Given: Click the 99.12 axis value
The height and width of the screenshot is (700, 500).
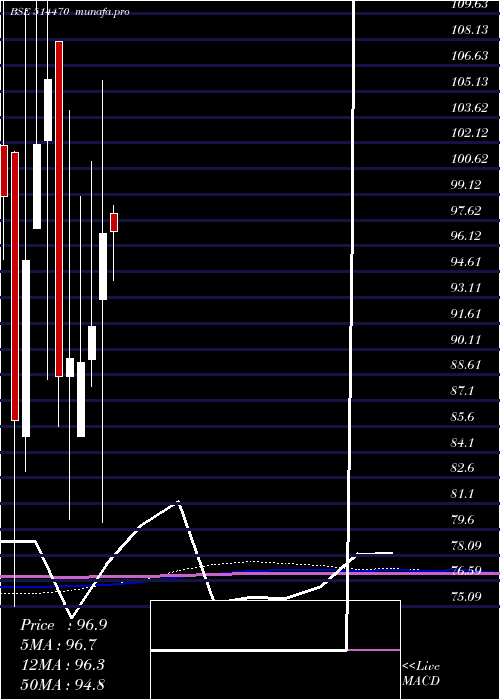Looking at the screenshot, I should pyautogui.click(x=466, y=185).
